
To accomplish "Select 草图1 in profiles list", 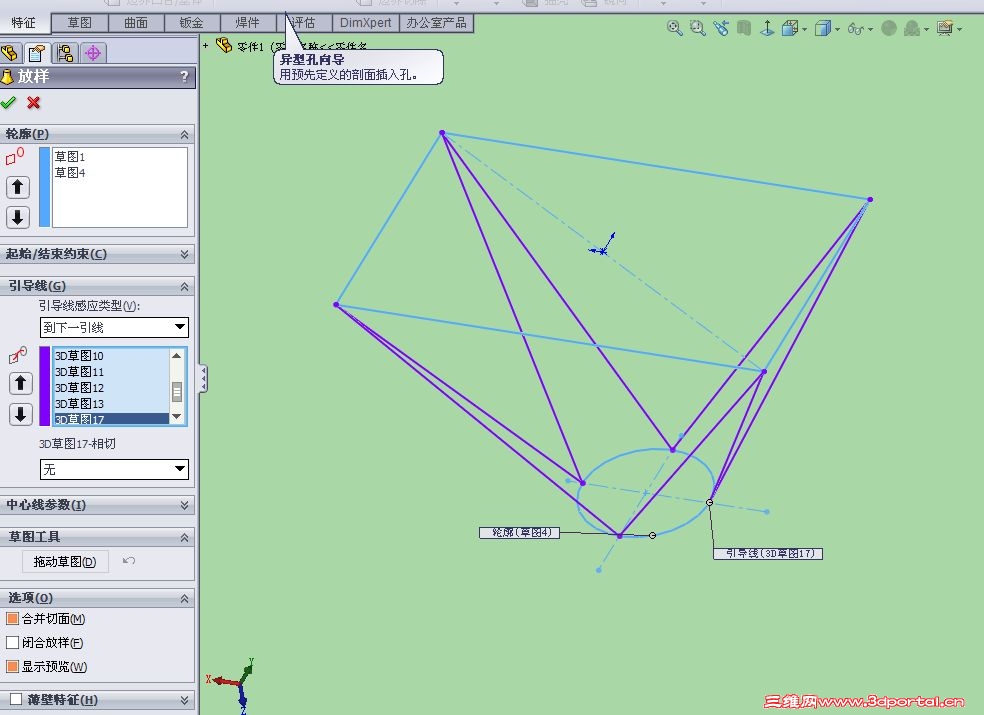I will tap(70, 156).
